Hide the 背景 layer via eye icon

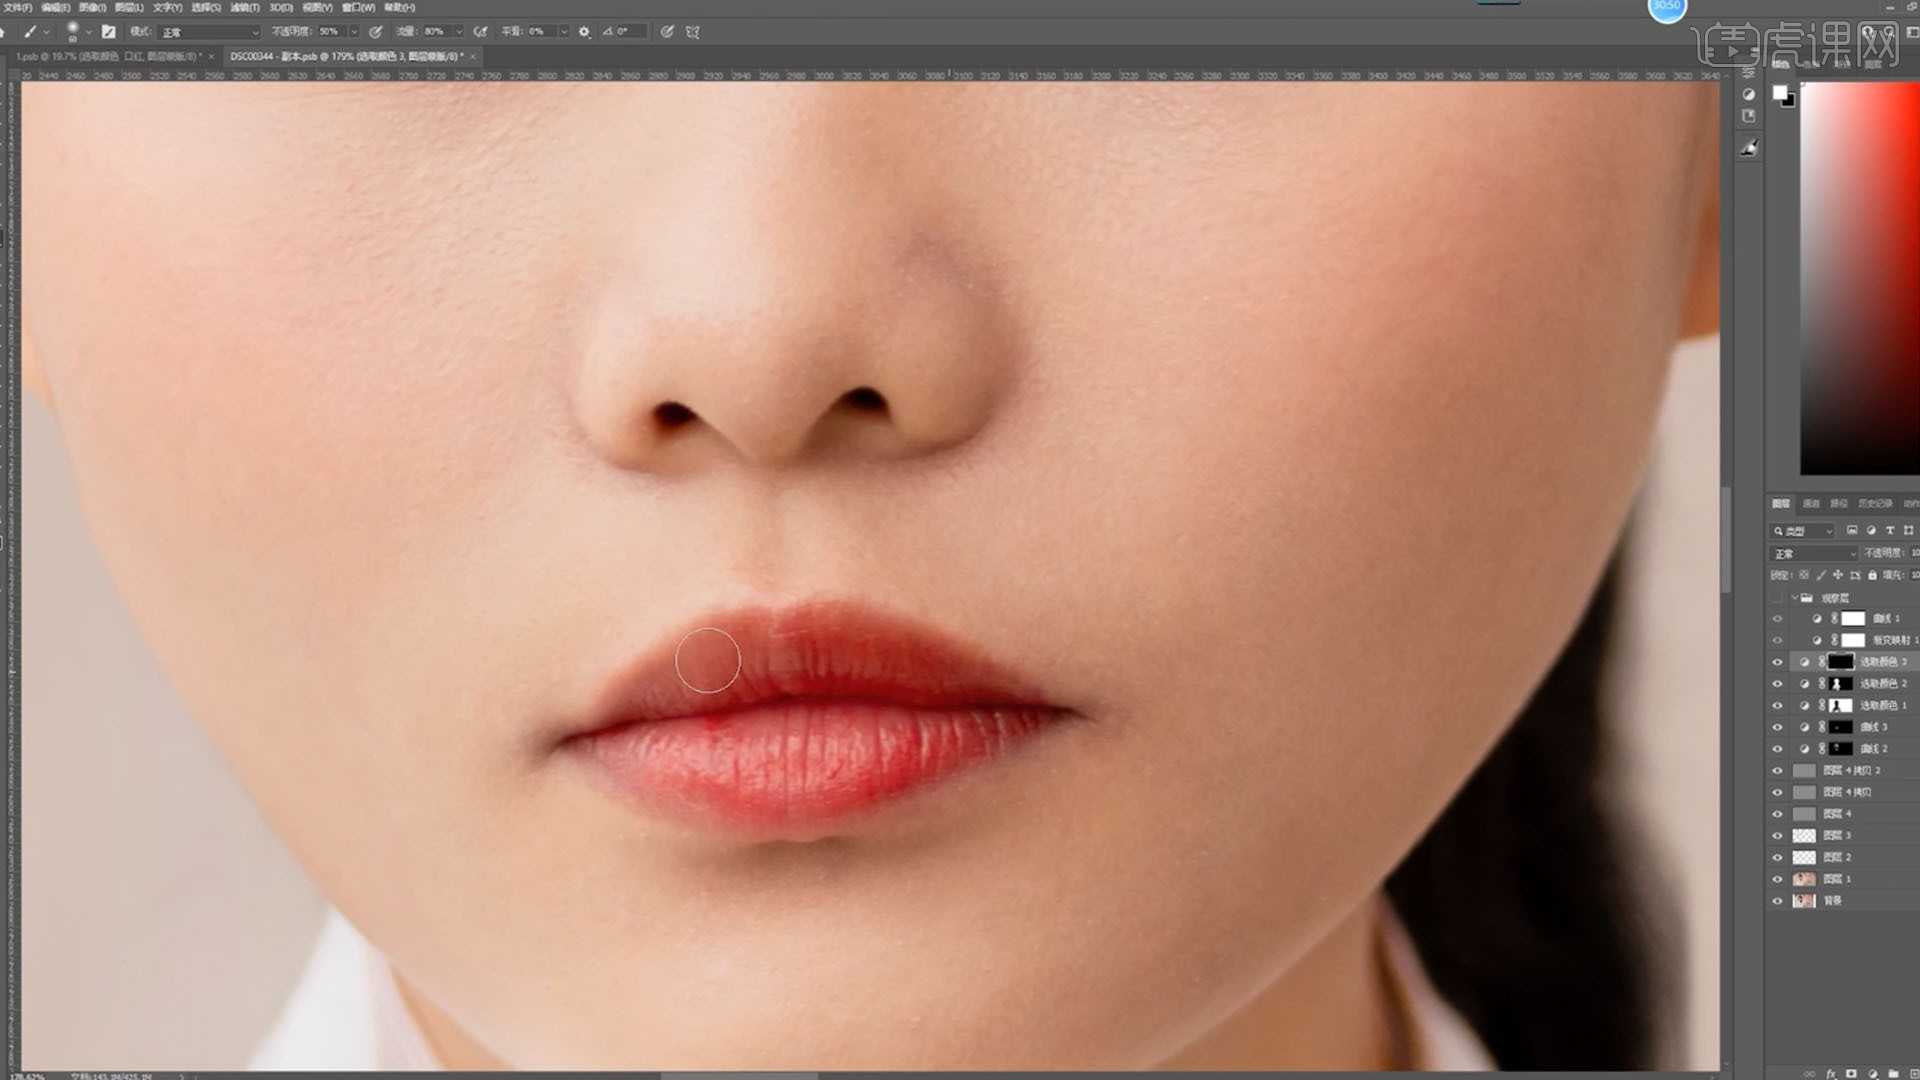(1777, 901)
